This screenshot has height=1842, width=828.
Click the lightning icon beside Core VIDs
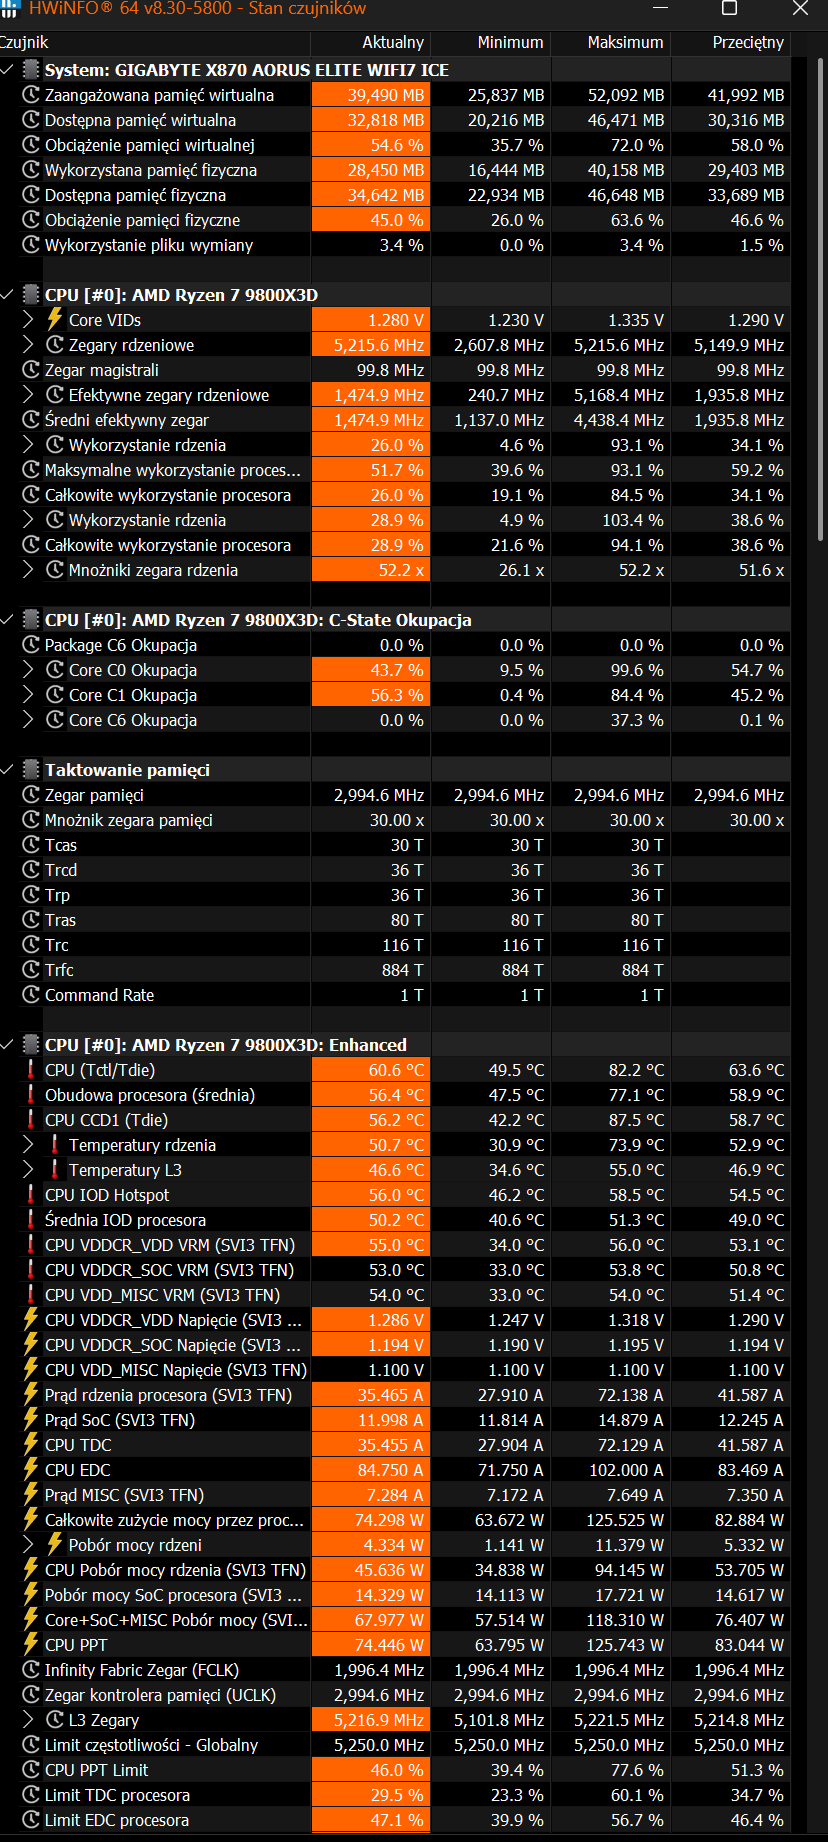(55, 320)
